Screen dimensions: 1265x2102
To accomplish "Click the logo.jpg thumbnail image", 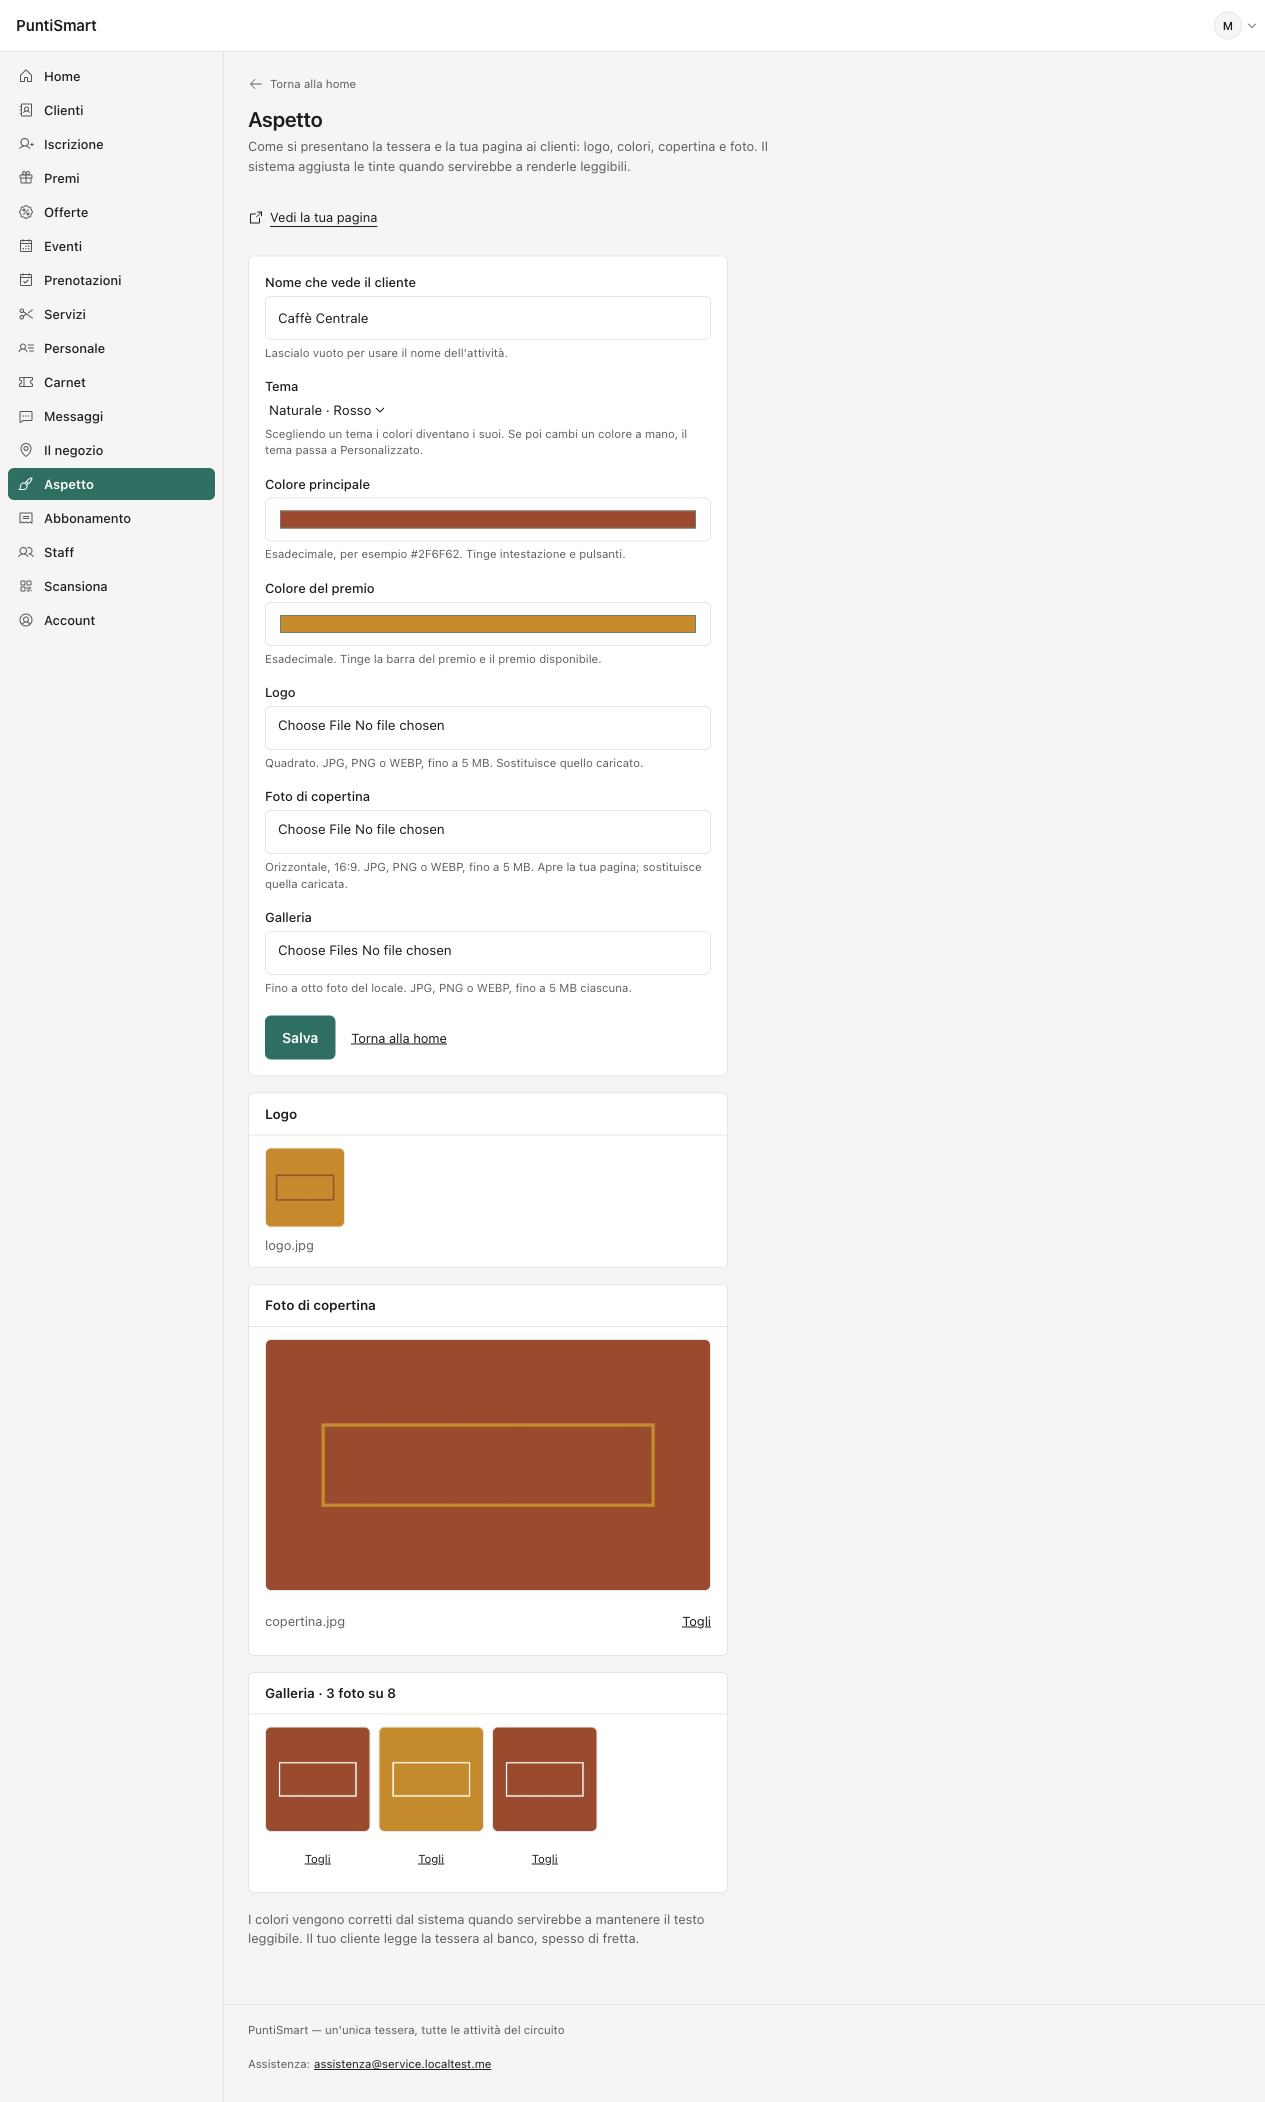I will (x=305, y=1187).
